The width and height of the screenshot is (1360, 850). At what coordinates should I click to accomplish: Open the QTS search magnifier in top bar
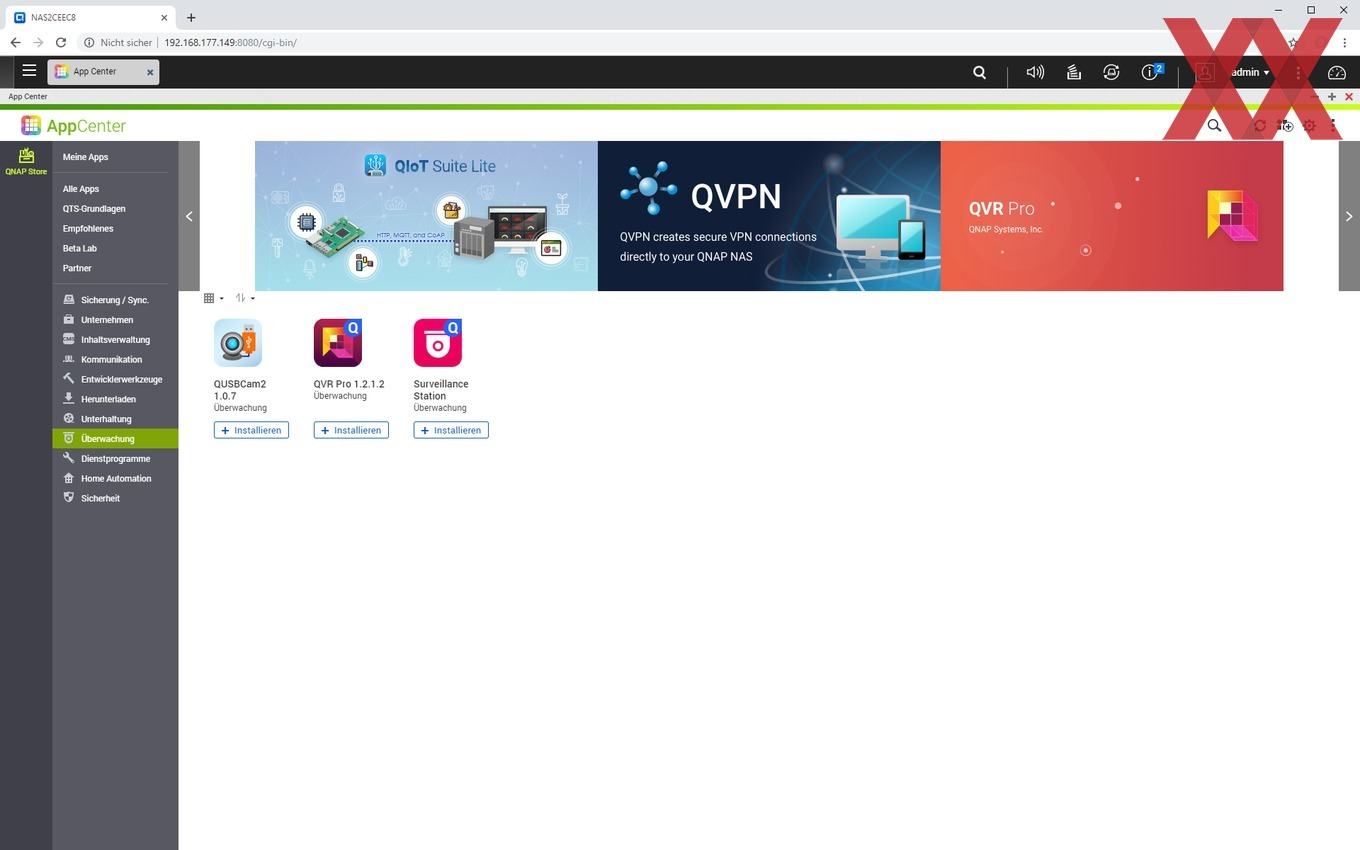(x=980, y=72)
